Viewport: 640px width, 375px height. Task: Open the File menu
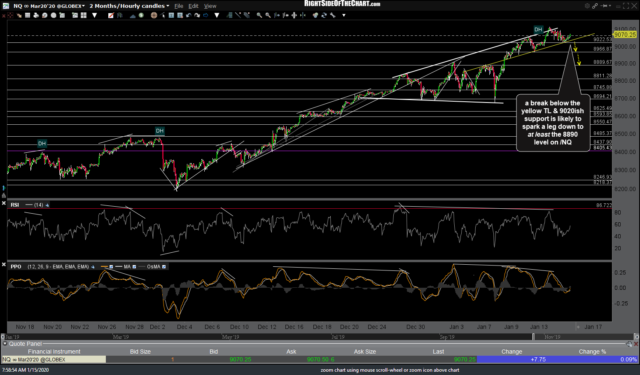(x=179, y=6)
